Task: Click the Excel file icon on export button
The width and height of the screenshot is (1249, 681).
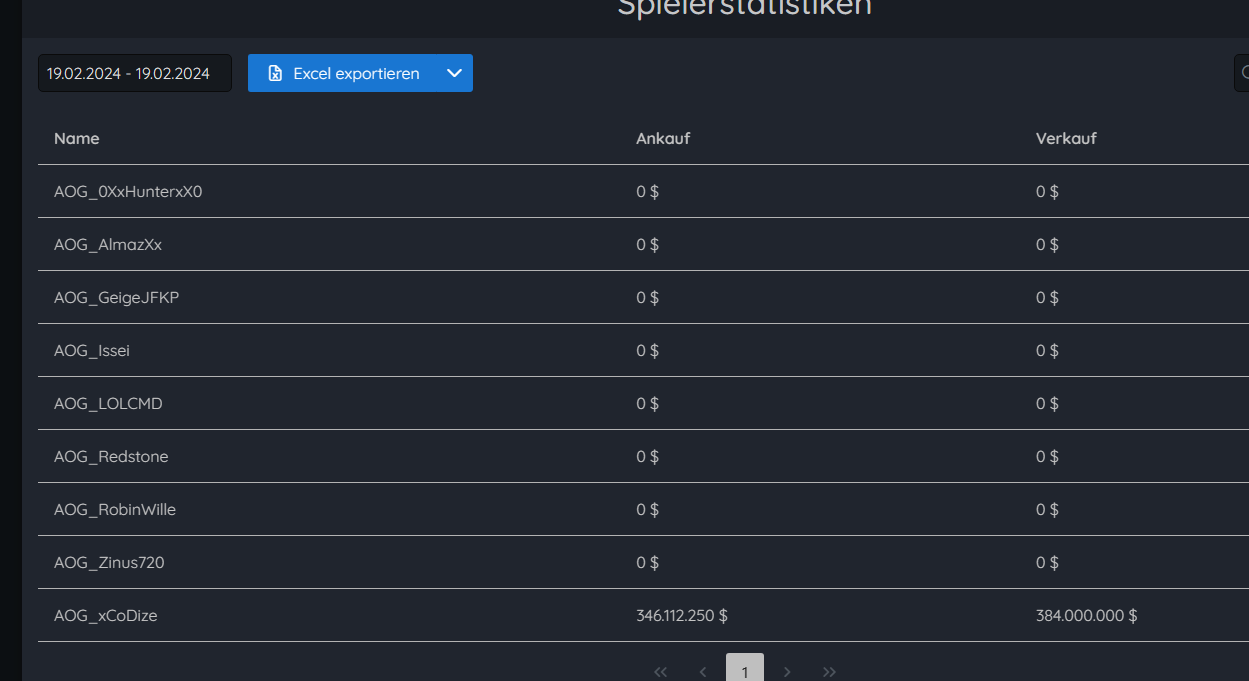Action: coord(275,73)
